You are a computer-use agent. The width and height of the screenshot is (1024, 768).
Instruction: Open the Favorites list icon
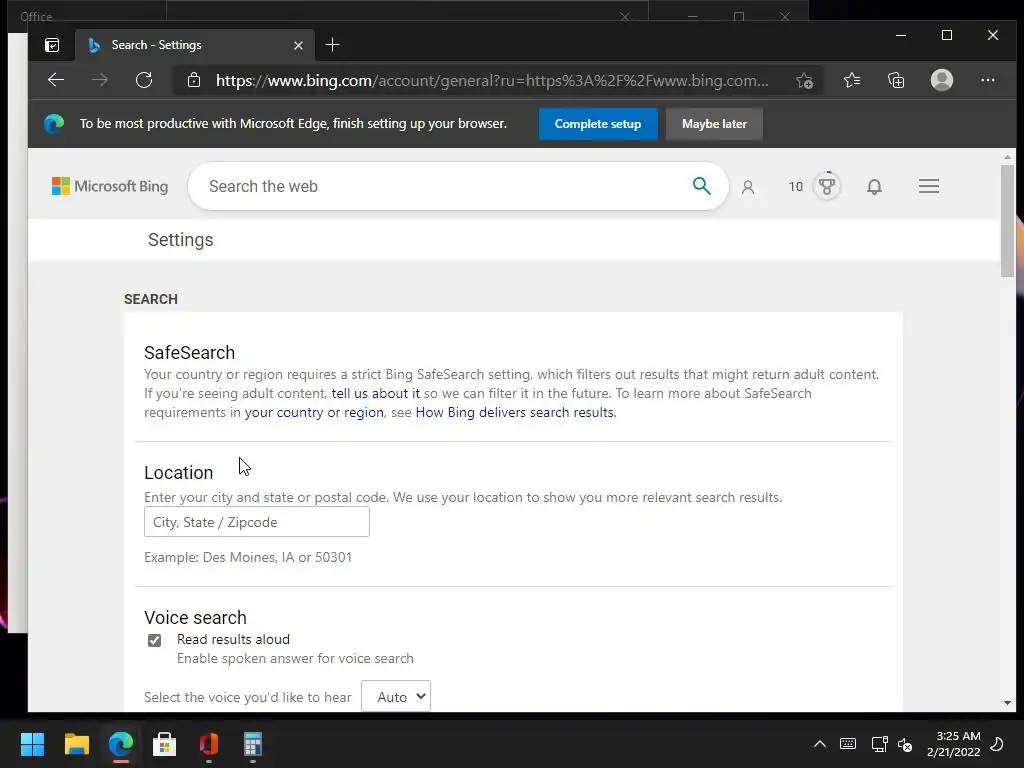tap(852, 80)
